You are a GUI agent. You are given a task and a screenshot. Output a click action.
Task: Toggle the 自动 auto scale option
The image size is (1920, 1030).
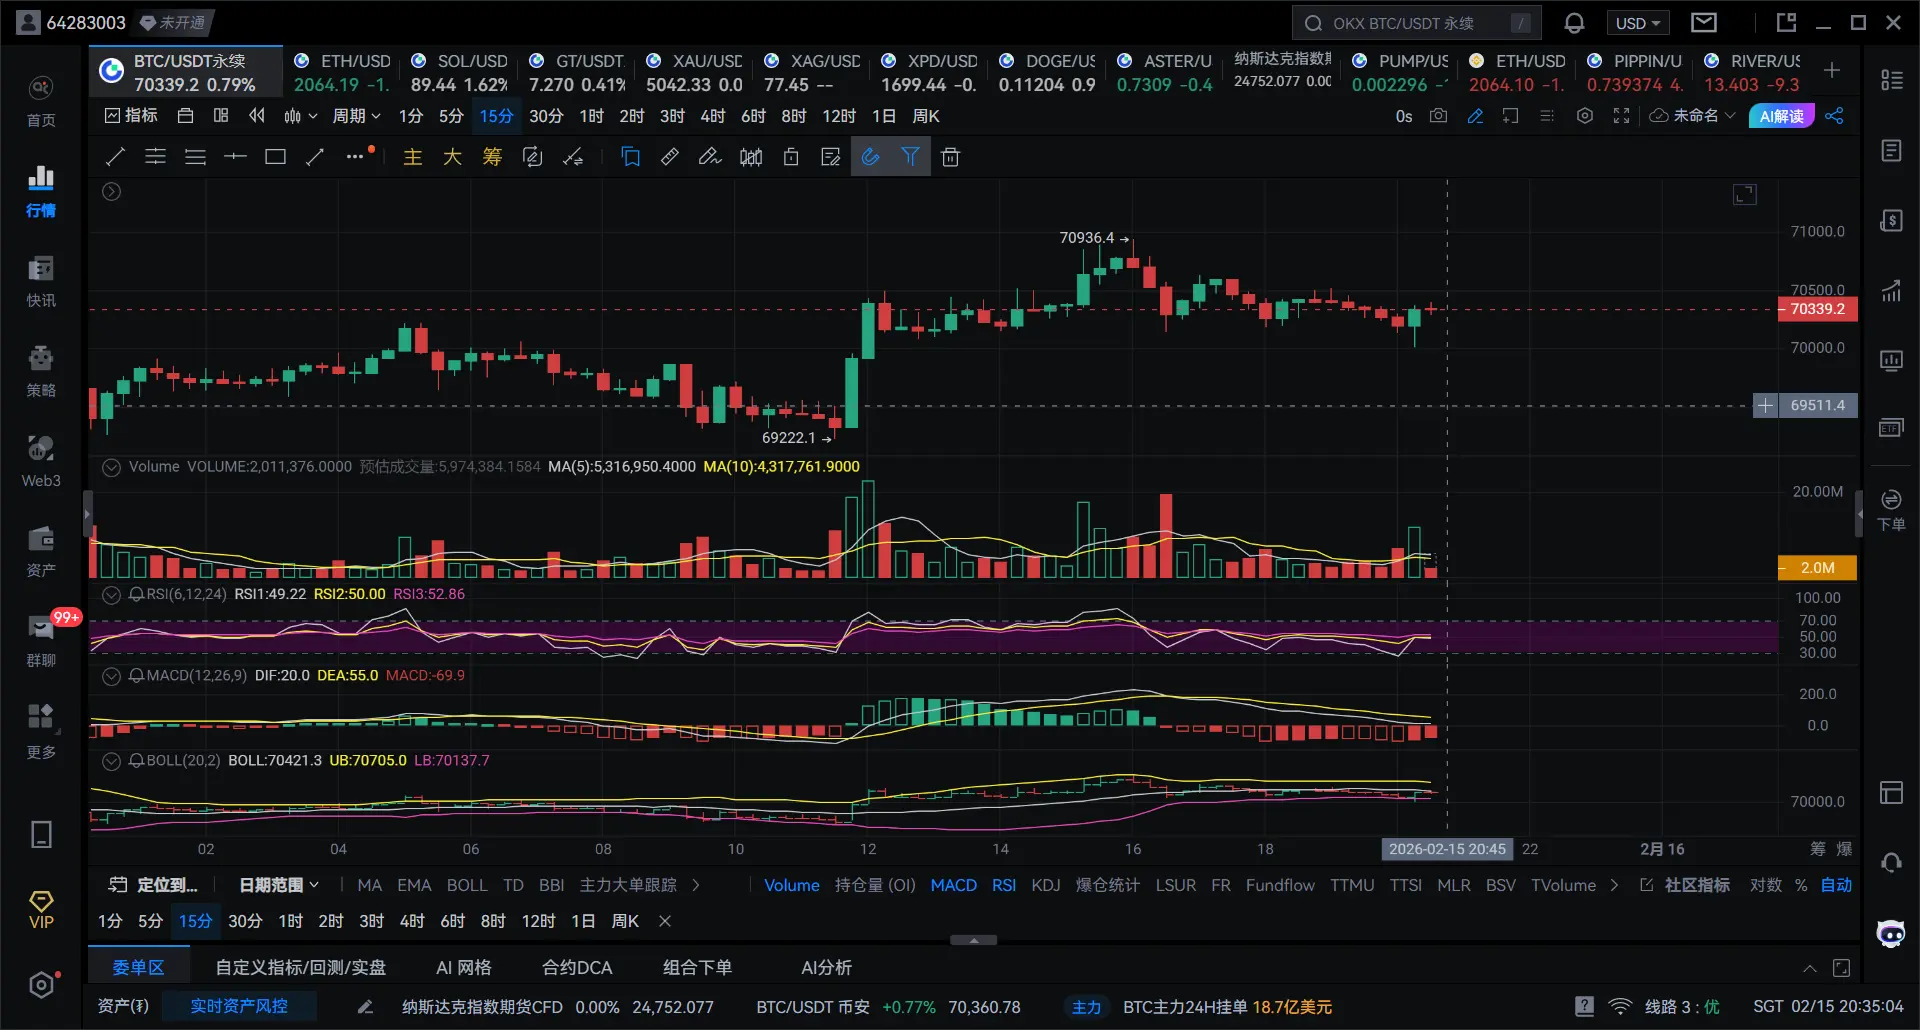click(1836, 885)
